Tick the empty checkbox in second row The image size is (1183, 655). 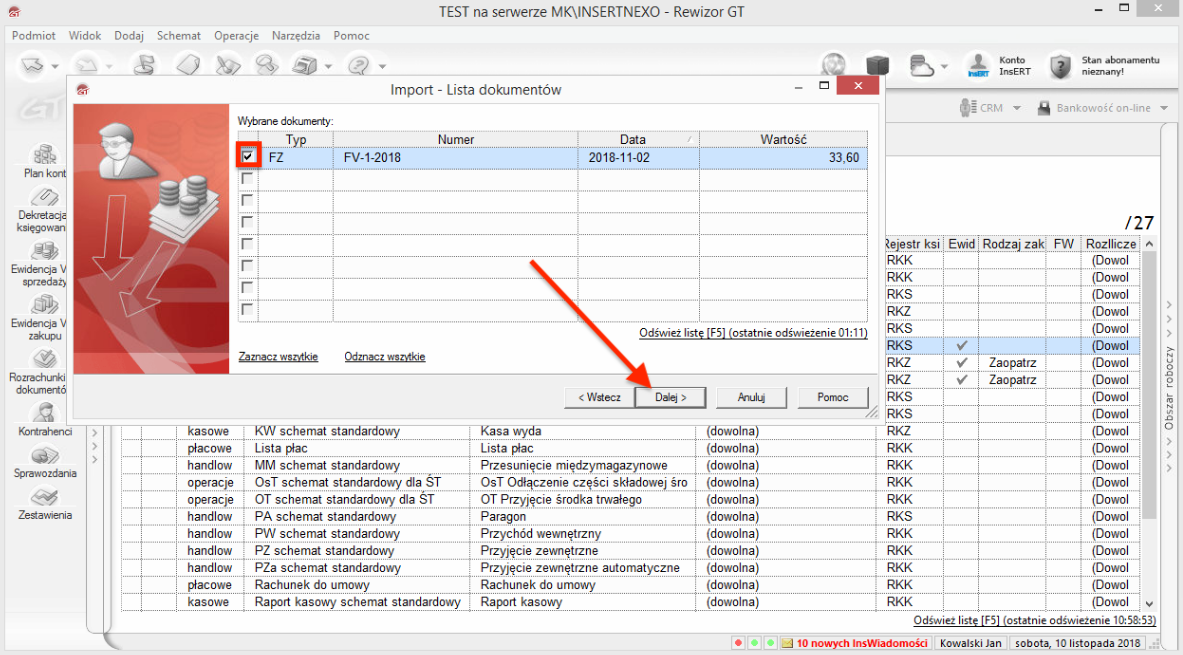point(247,178)
